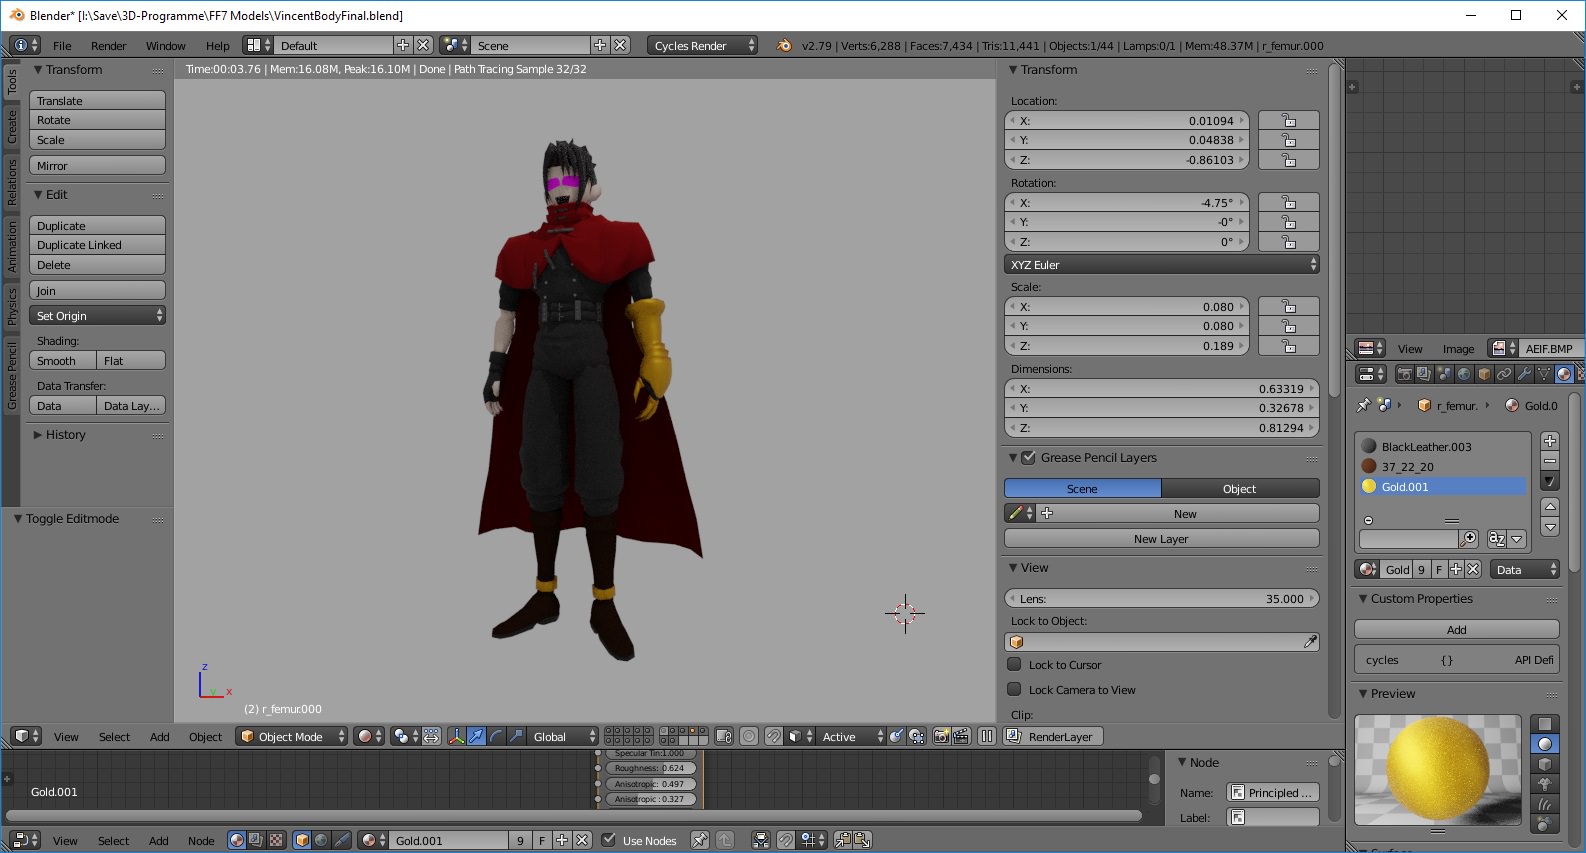This screenshot has height=853, width=1586.
Task: Select Scene grease pencil data source
Action: (x=1082, y=488)
